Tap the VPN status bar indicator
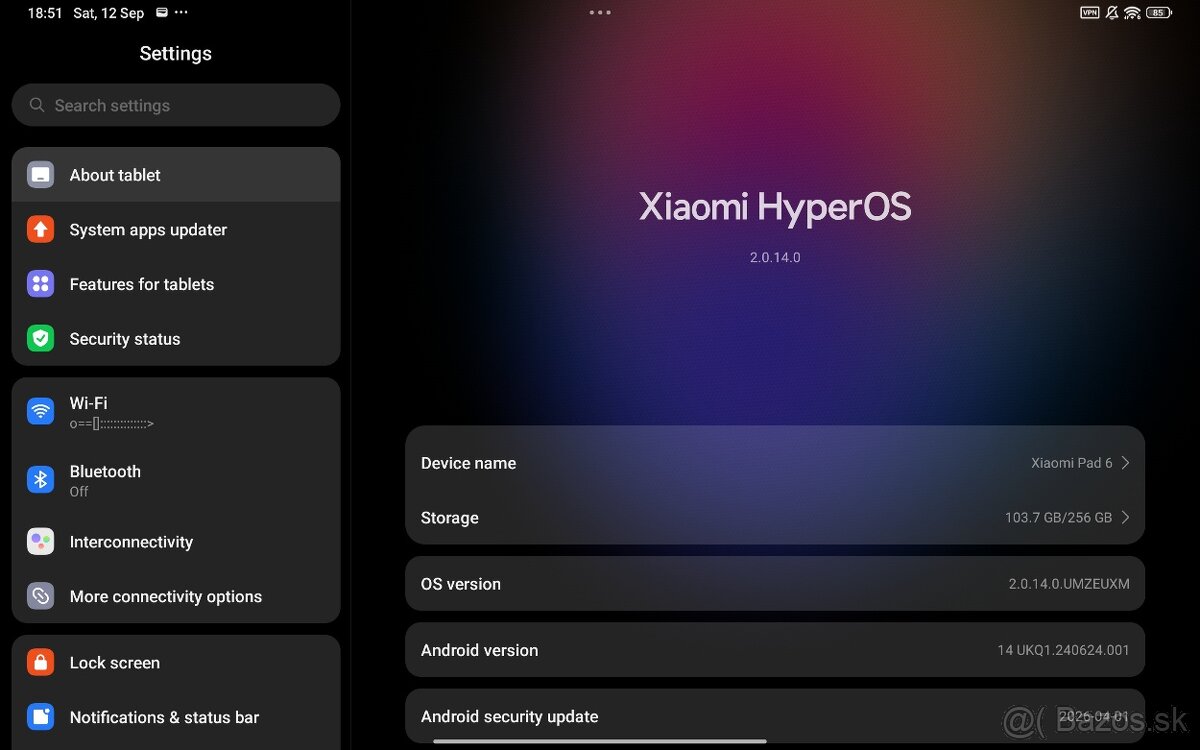The image size is (1200, 750). click(x=1090, y=13)
